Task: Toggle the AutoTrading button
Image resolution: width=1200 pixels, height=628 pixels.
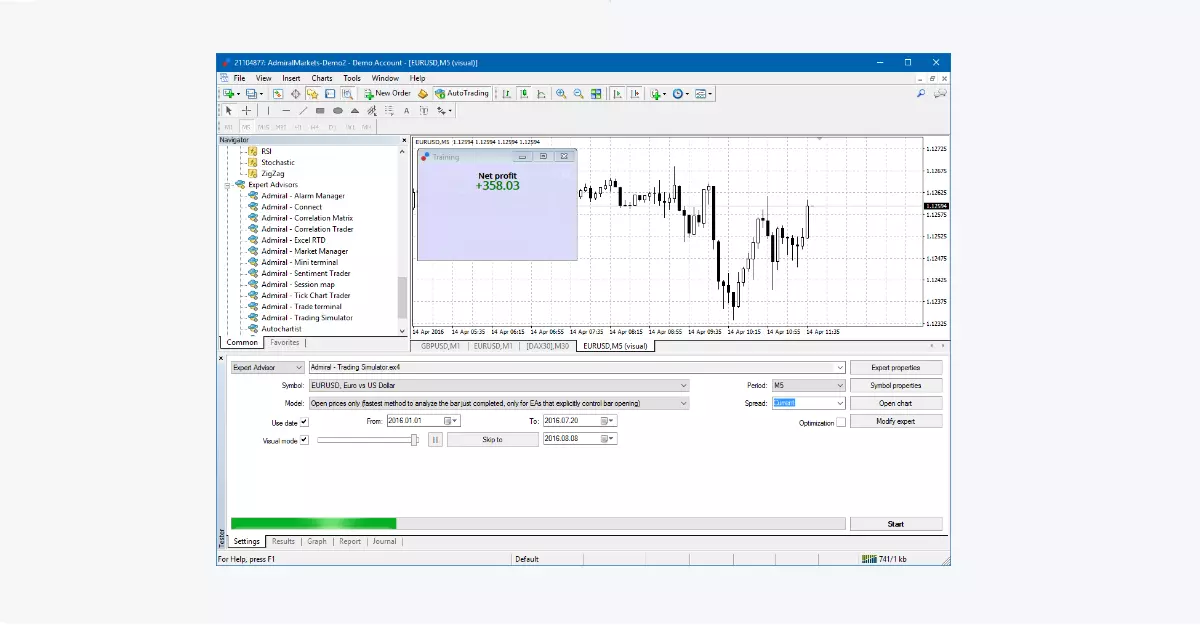Action: pos(462,93)
